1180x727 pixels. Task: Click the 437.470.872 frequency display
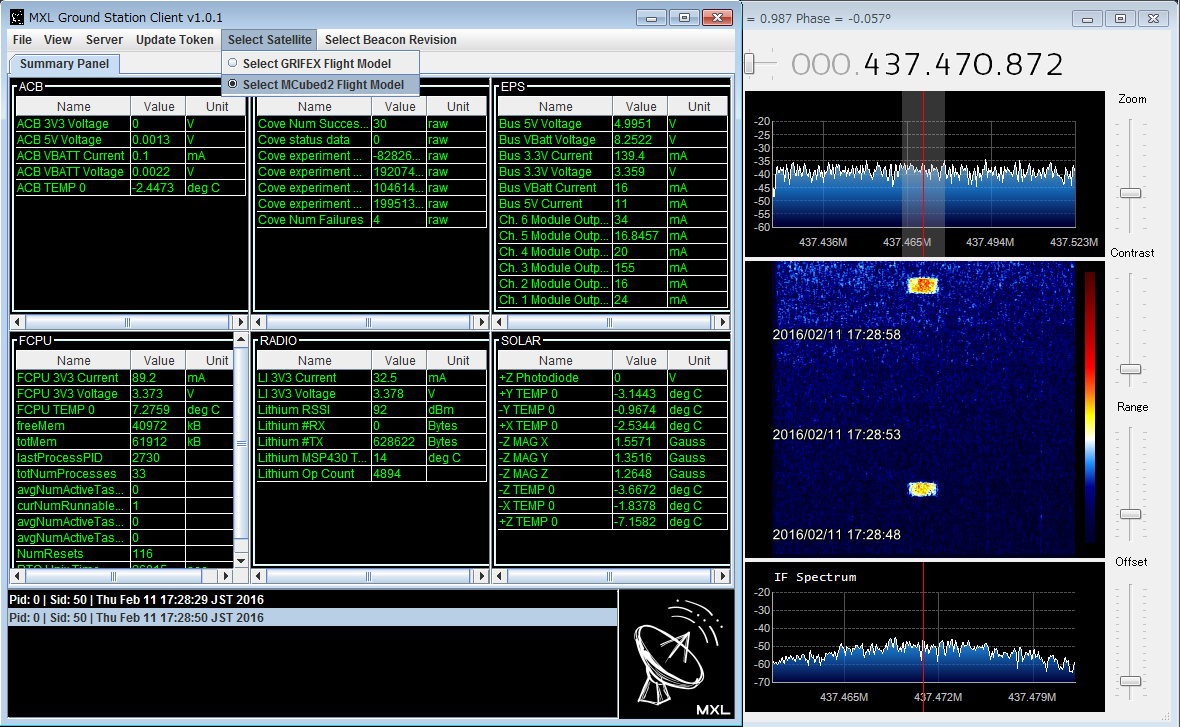(x=927, y=65)
